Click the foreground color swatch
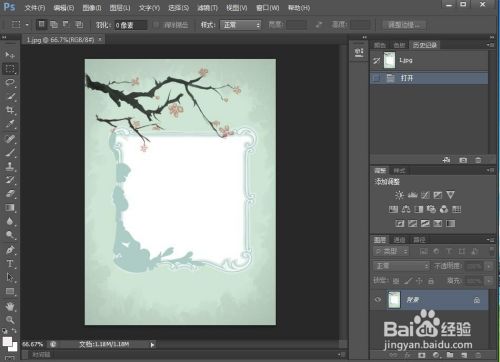Screen dimensions: 500x362 coord(8,342)
